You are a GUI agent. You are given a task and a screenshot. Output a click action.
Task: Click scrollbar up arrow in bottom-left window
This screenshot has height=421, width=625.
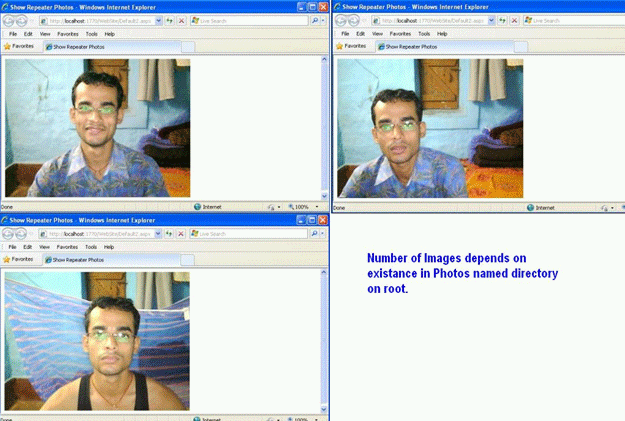323,272
